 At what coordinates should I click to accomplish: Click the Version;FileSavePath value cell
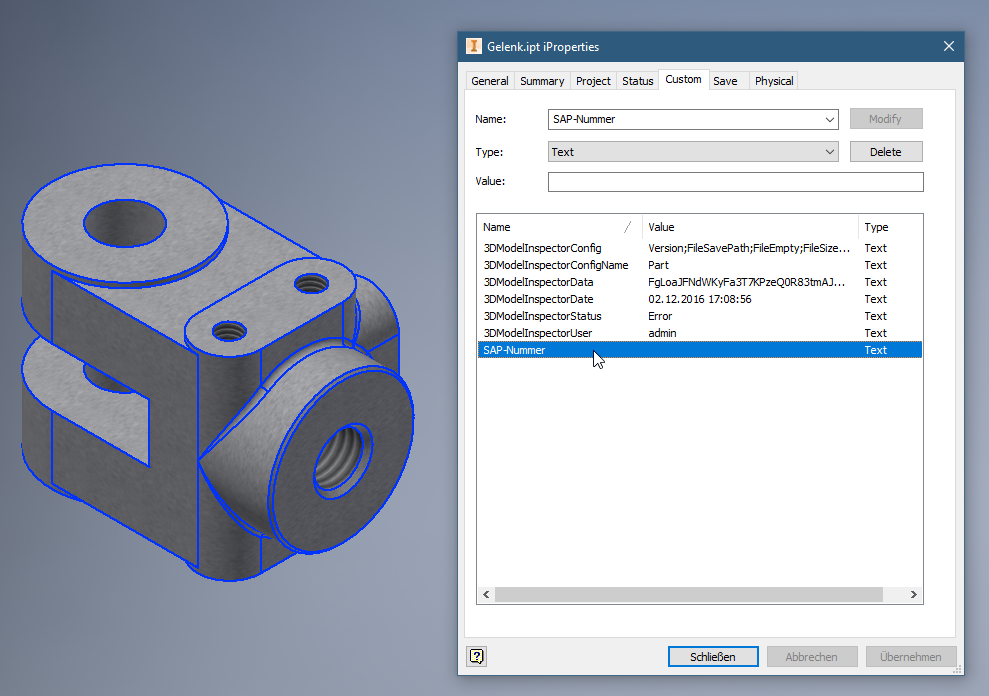point(749,248)
